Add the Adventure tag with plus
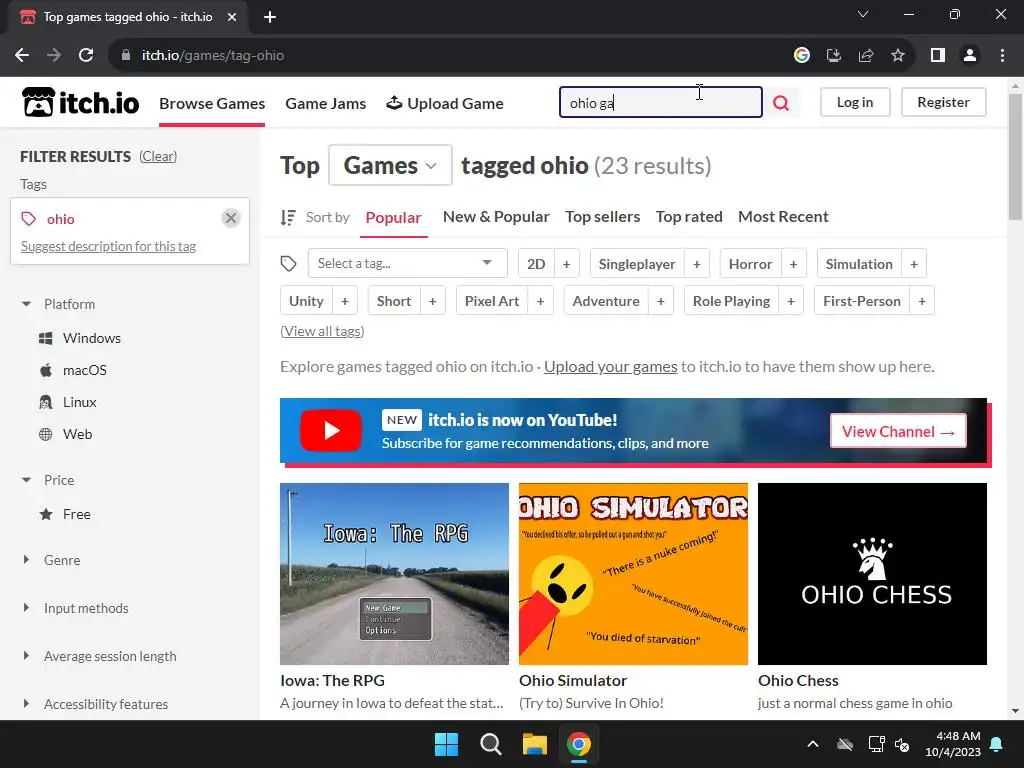 (661, 301)
